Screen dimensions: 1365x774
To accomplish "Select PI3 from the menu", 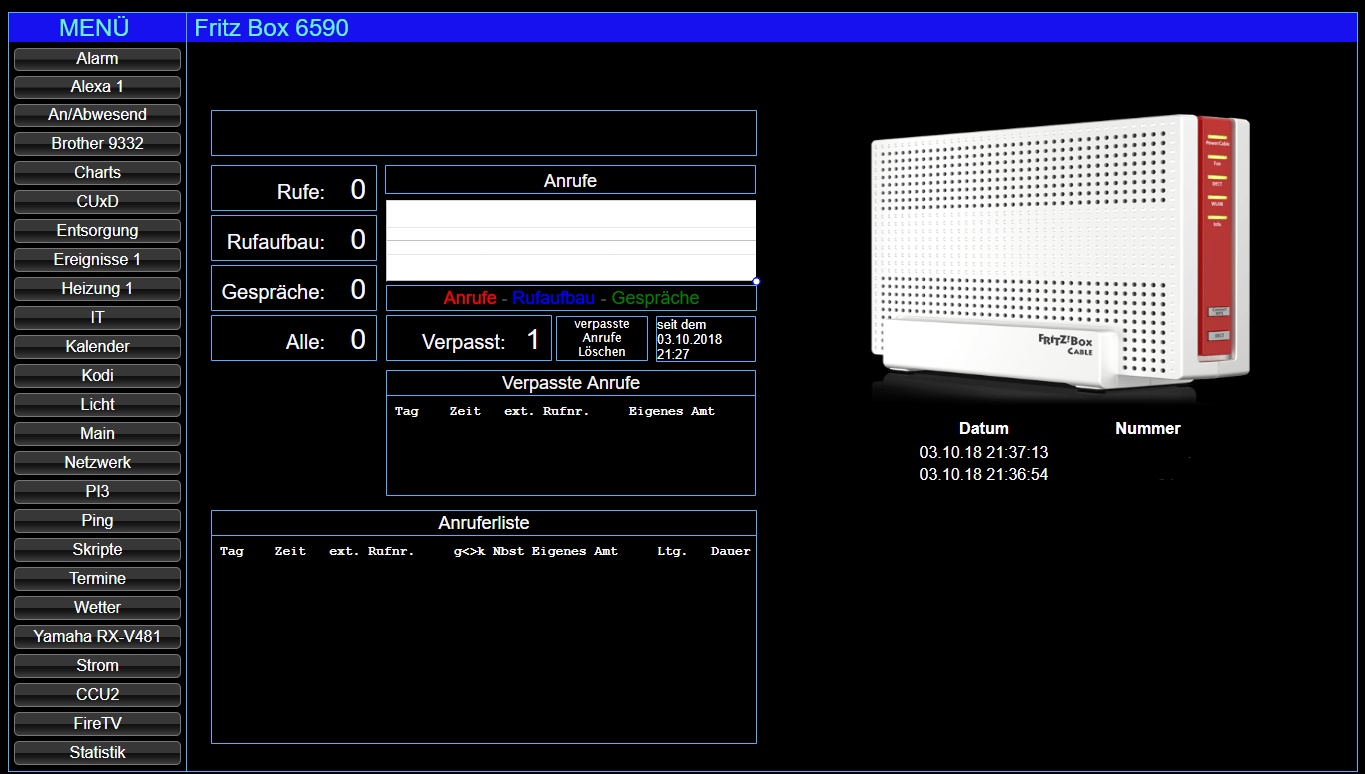I will pos(97,492).
